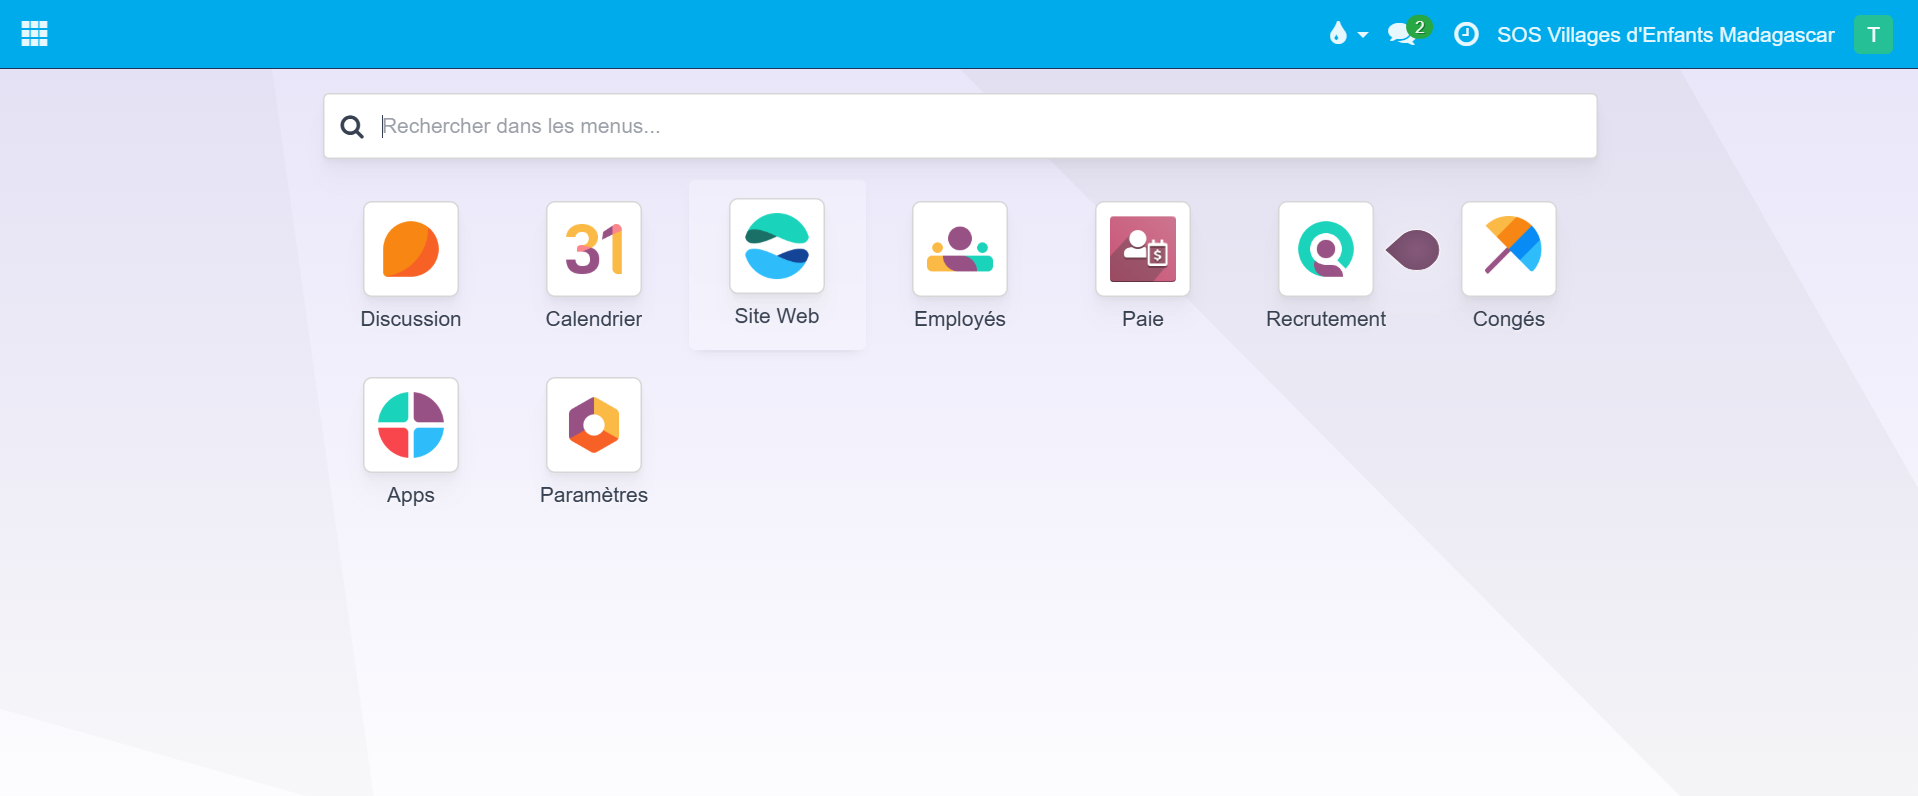
Task: Launch the Calendrier app
Action: (x=594, y=249)
